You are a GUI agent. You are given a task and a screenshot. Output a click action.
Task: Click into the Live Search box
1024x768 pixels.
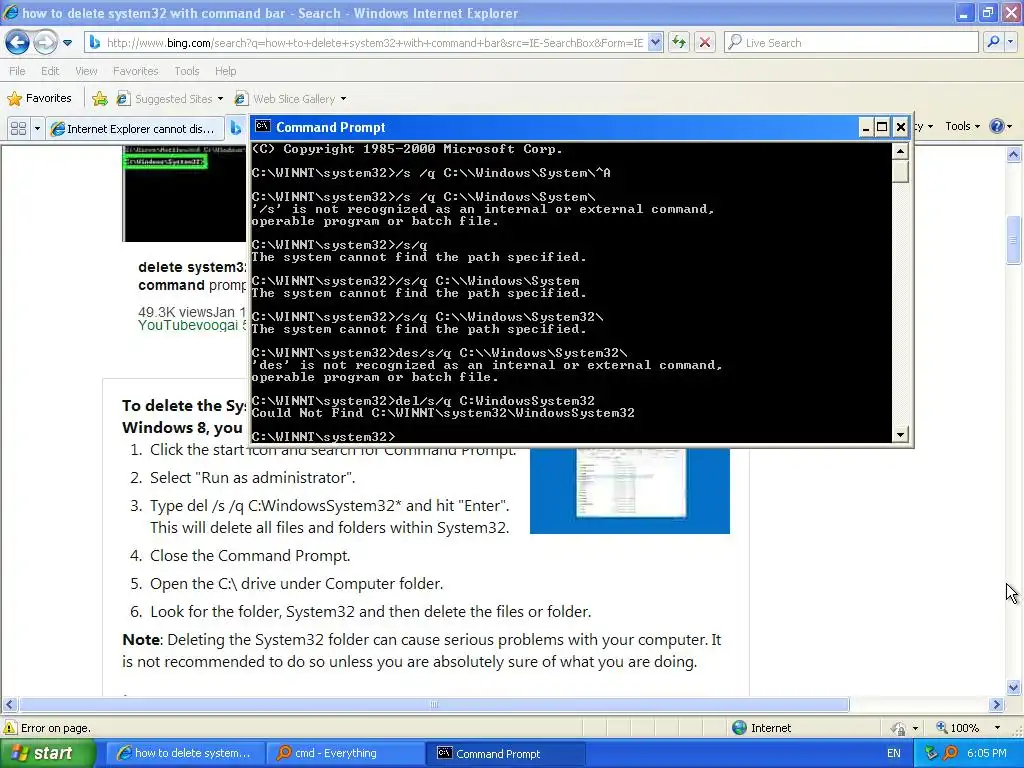(x=851, y=42)
